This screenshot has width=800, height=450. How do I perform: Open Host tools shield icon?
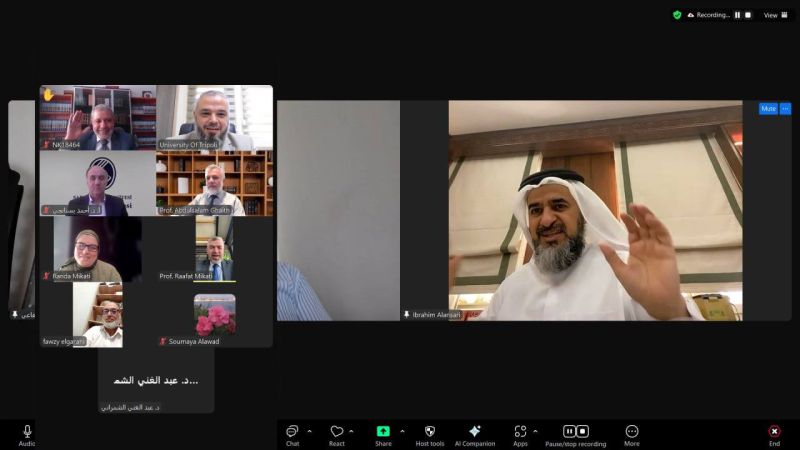(430, 432)
